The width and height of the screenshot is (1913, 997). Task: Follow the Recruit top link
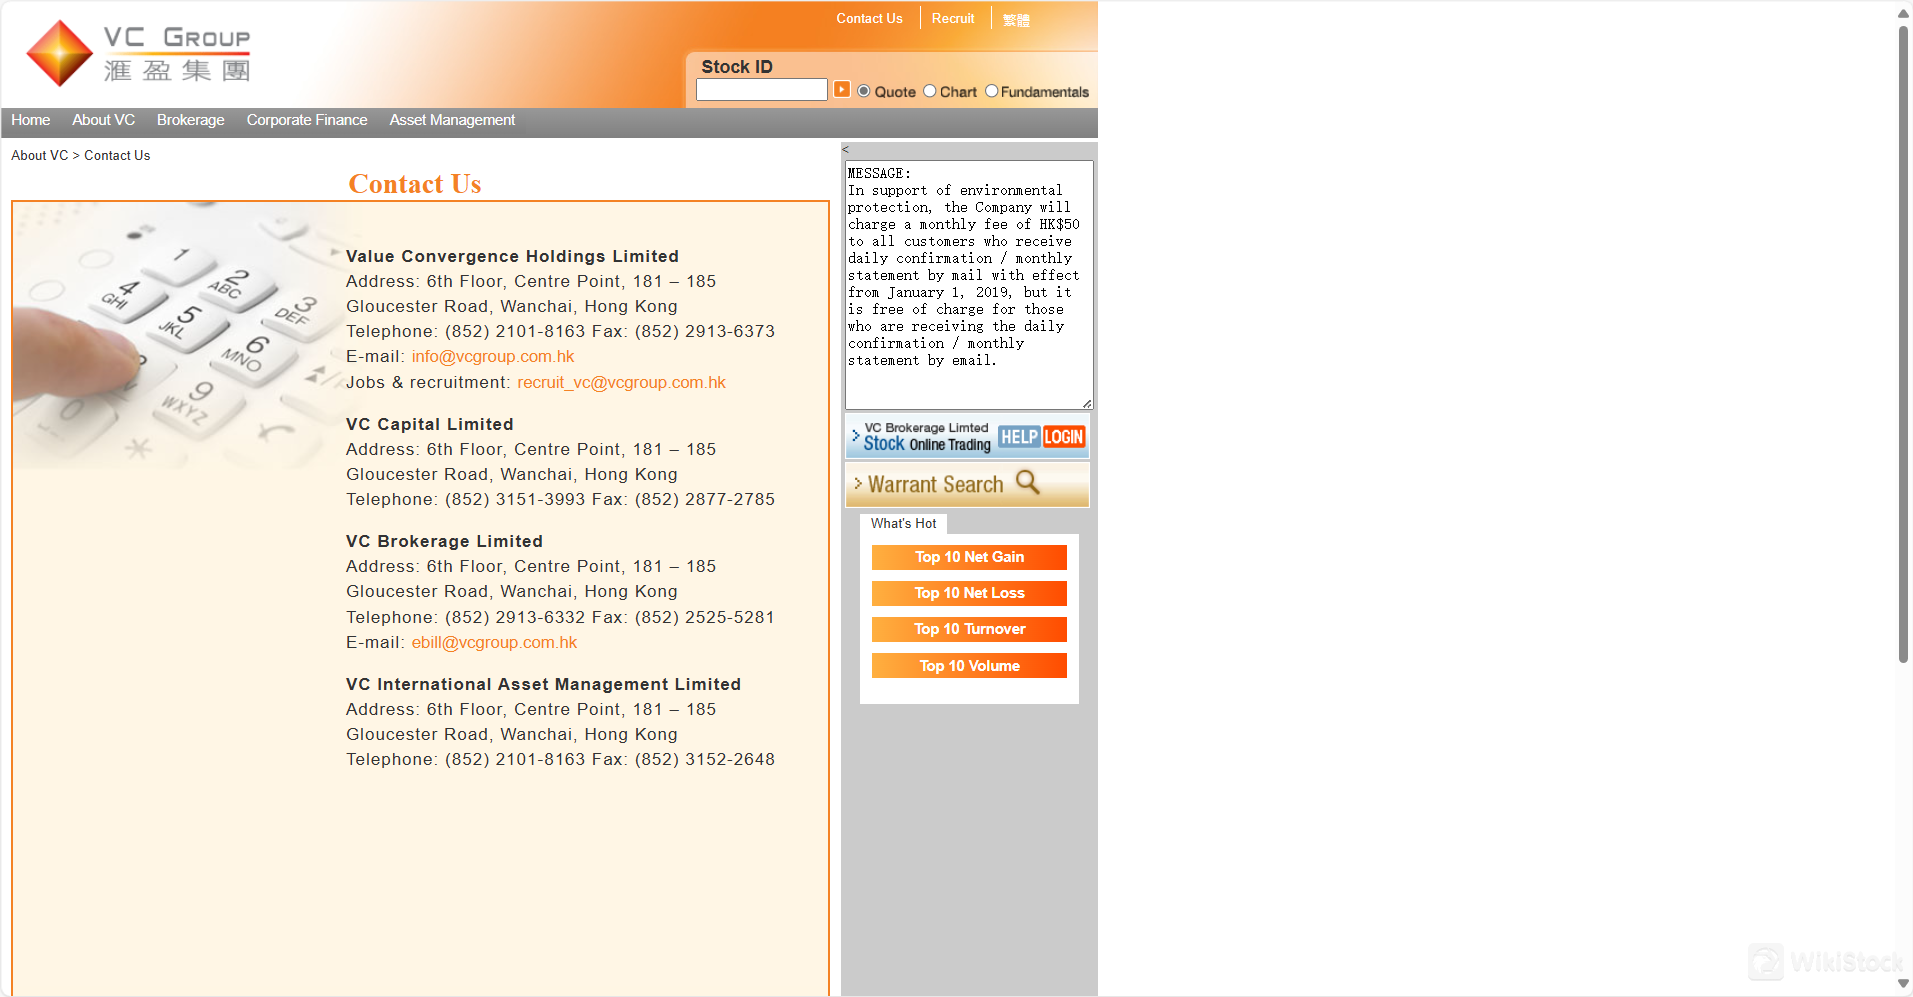click(x=953, y=18)
